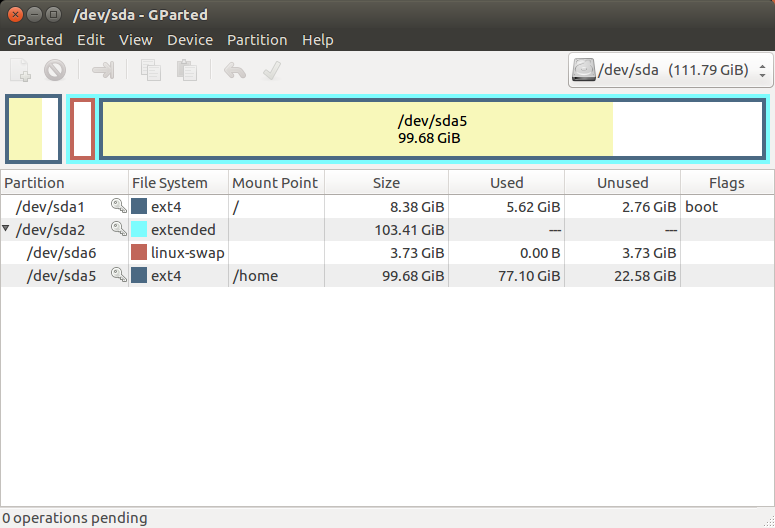Screen dimensions: 775x528
Task: Select the /dev/sda6 partition row
Action: pos(388,252)
